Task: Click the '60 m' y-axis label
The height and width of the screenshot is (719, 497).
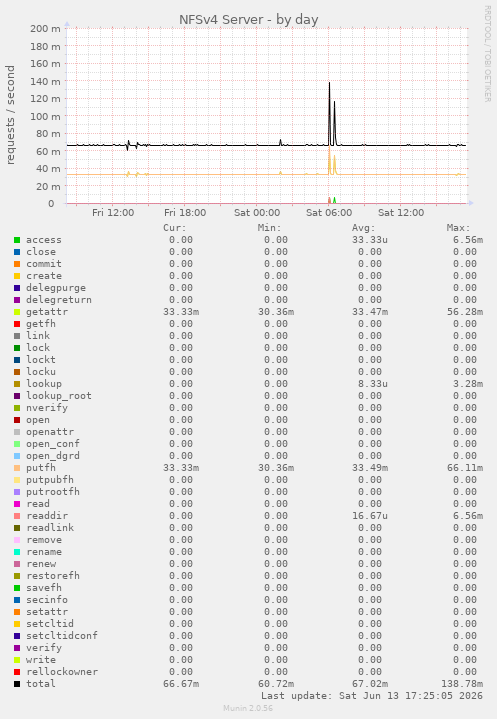Action: coord(48,151)
